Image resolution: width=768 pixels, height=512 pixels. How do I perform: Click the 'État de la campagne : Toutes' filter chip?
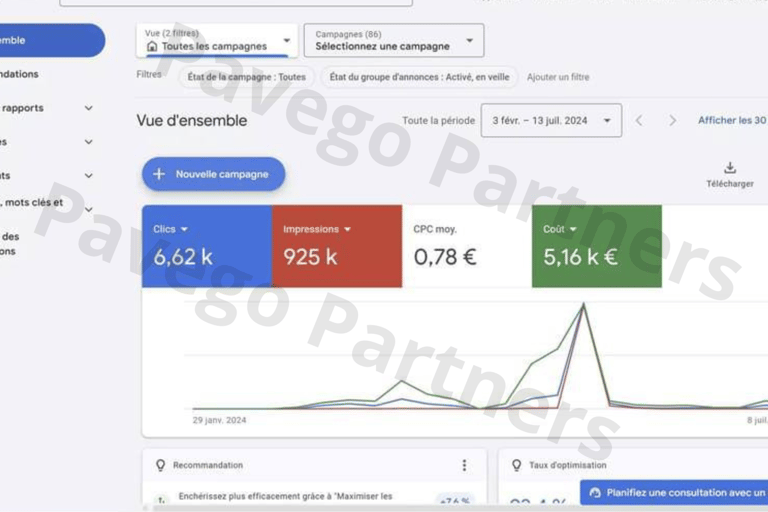(x=246, y=77)
